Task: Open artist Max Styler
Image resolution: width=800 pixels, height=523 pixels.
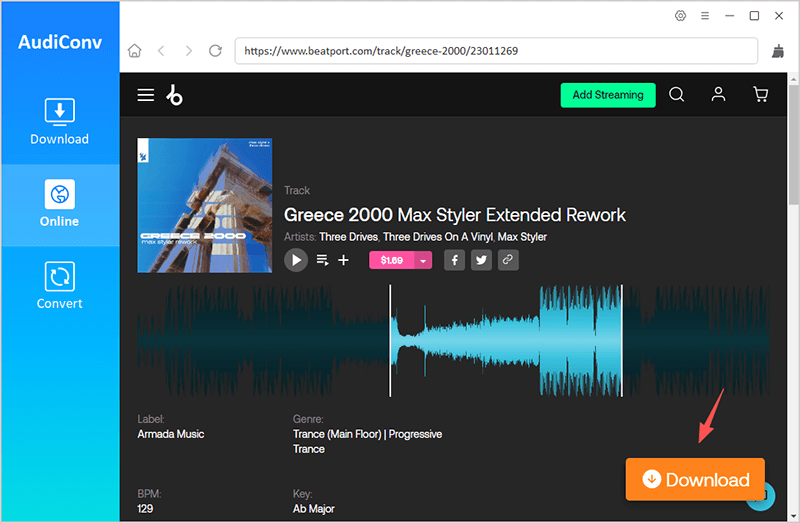Action: [x=522, y=237]
